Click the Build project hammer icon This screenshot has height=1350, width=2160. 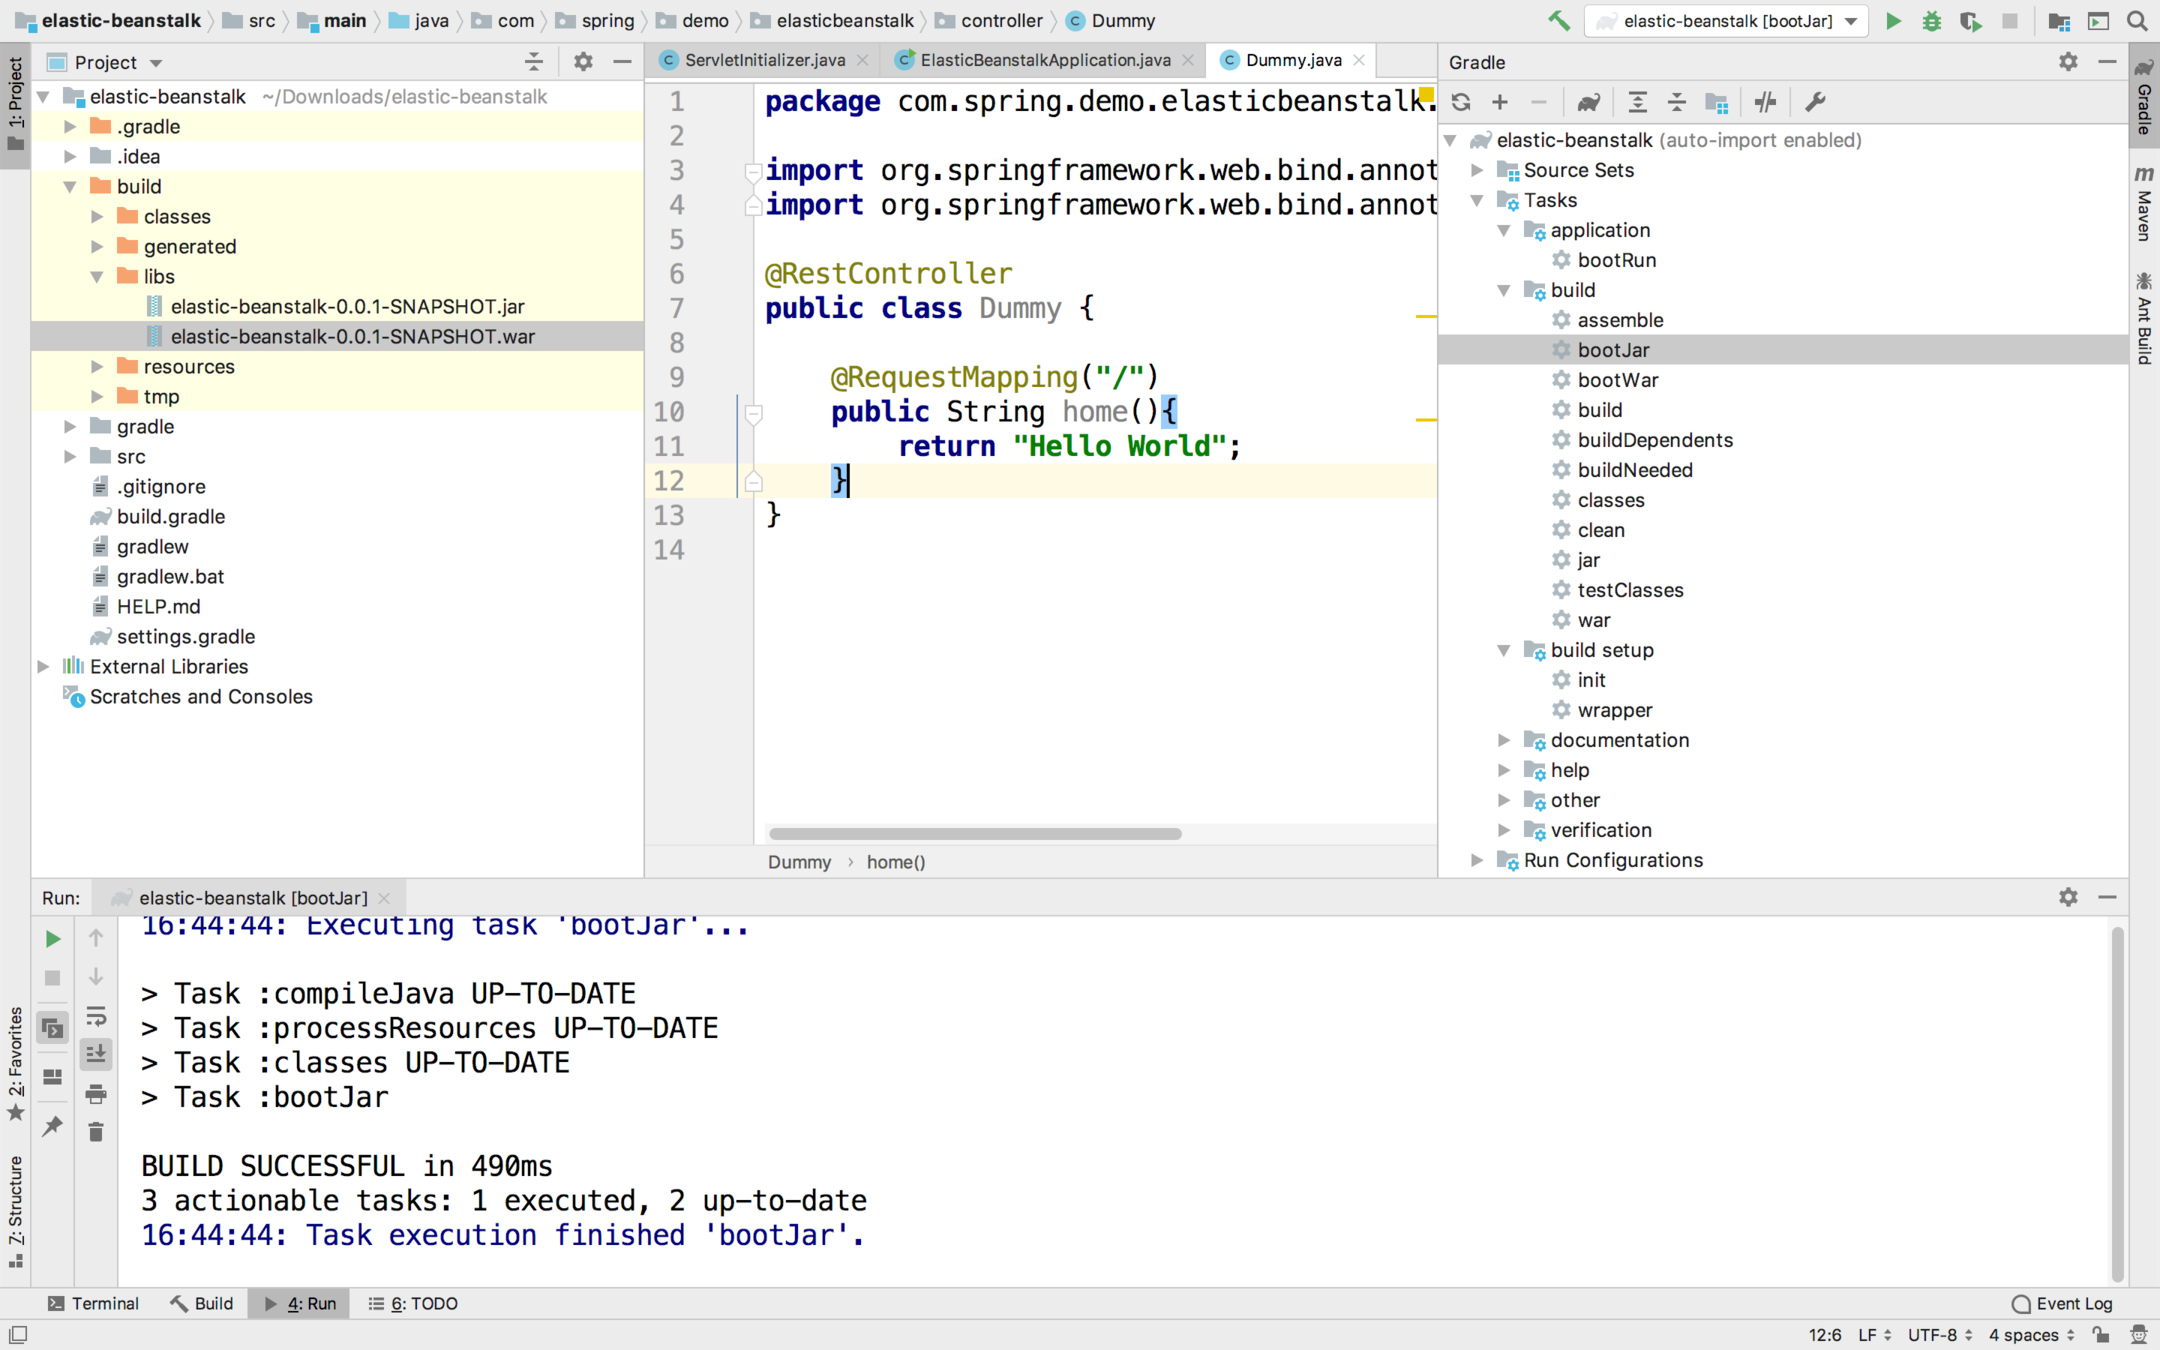(x=1558, y=21)
